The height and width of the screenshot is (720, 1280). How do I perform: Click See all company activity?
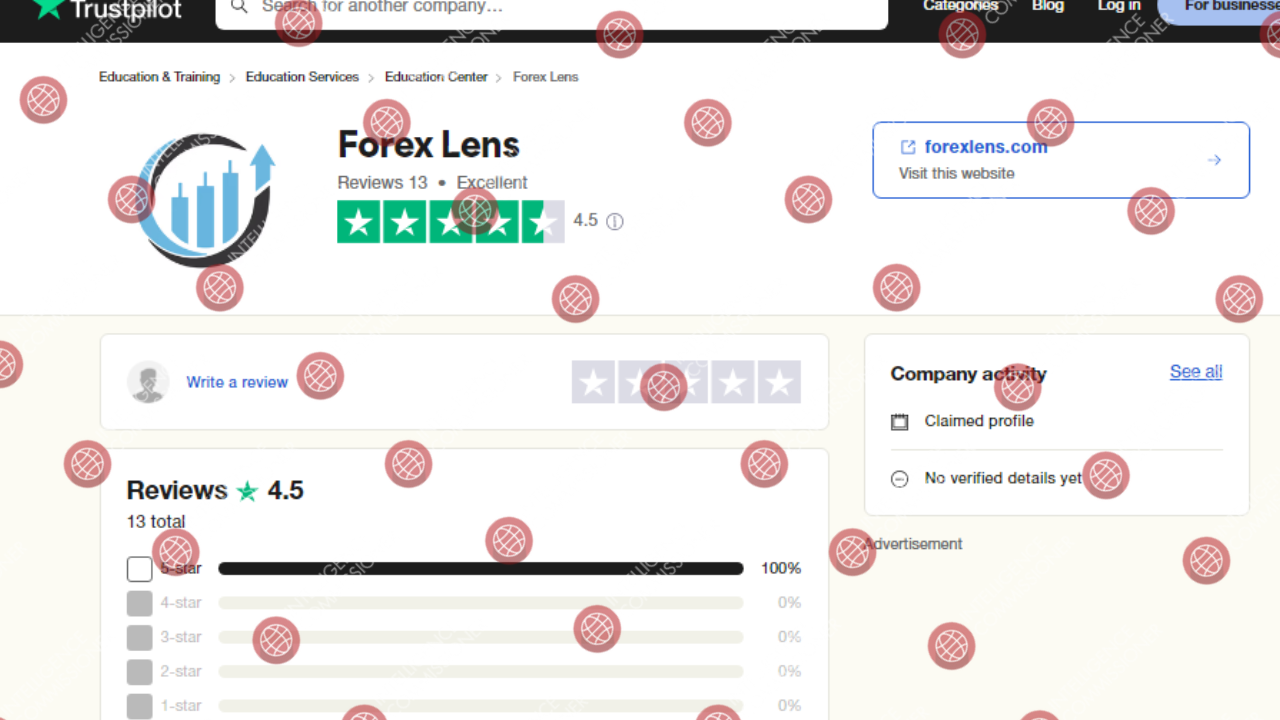click(1196, 372)
